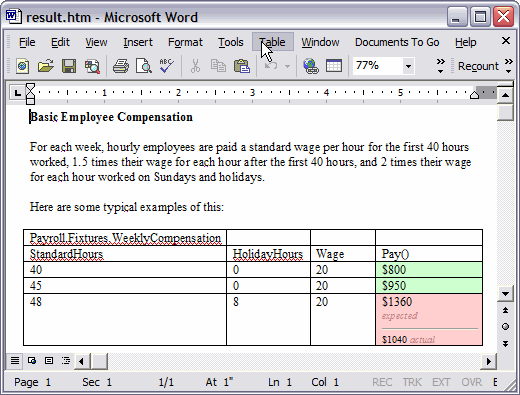Print the document with the printer icon
Screen dimensions: 520x395
(121, 66)
